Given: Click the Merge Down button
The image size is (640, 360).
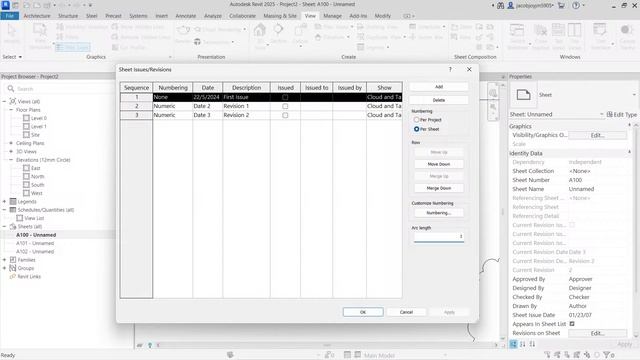Looking at the screenshot, I should pyautogui.click(x=439, y=188).
